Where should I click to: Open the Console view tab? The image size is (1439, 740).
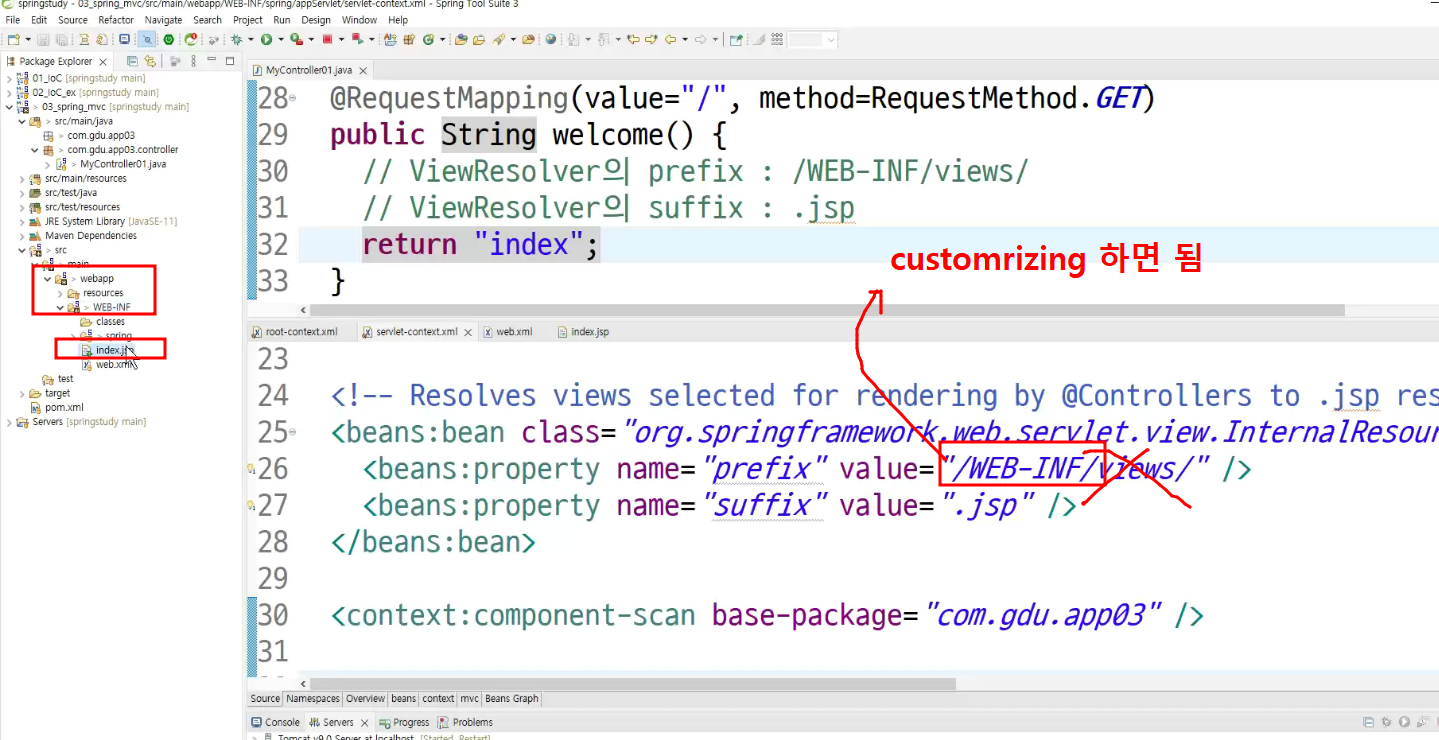click(275, 722)
